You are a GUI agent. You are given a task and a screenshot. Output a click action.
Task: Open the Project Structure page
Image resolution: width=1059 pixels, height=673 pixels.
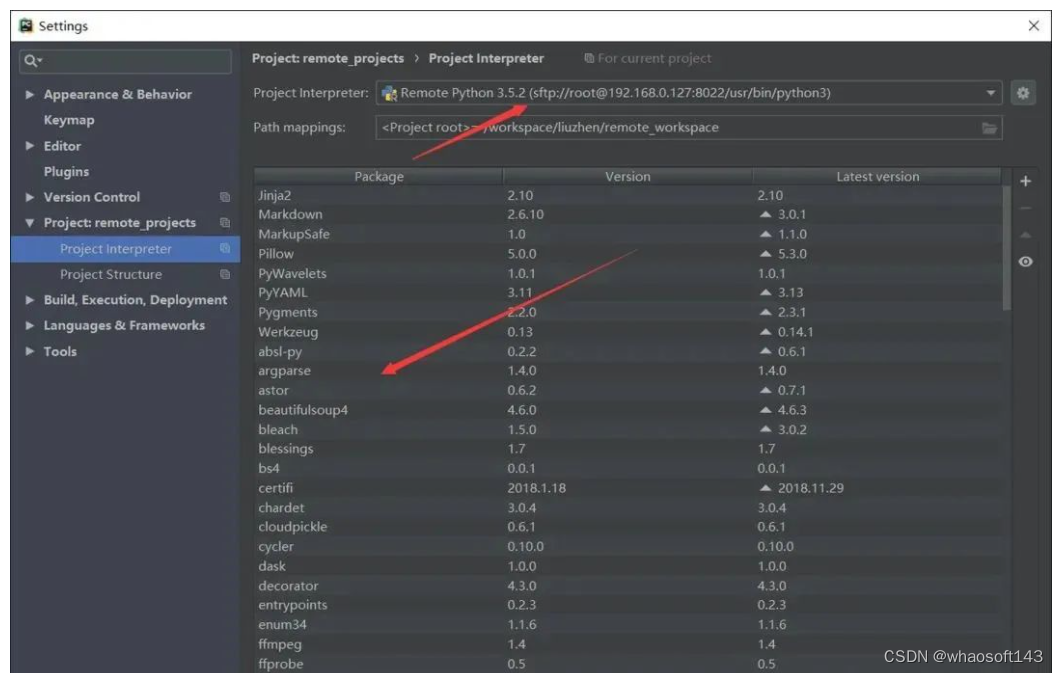click(111, 274)
